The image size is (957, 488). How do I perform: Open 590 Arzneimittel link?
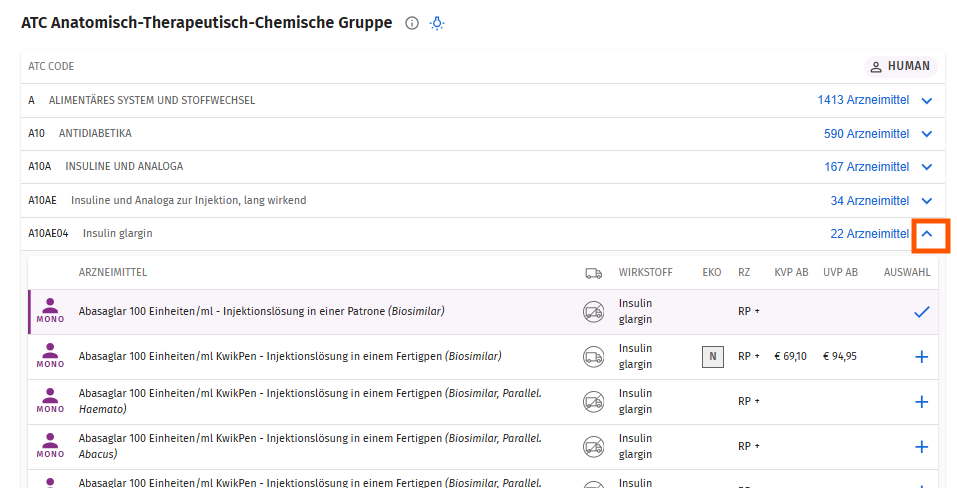(x=866, y=134)
